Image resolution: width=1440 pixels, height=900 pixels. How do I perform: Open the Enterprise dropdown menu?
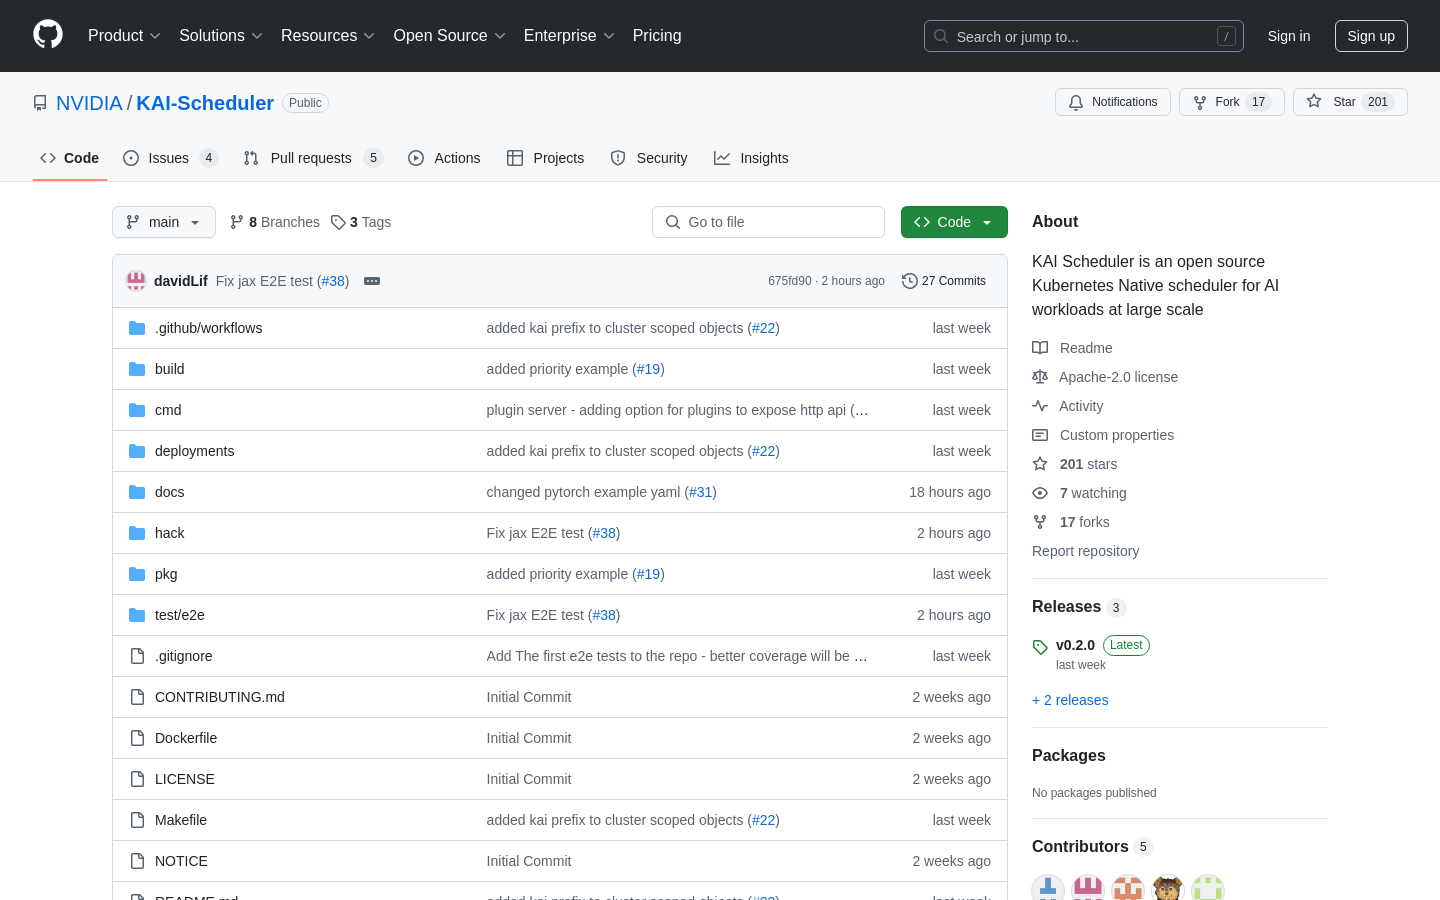[x=569, y=35]
